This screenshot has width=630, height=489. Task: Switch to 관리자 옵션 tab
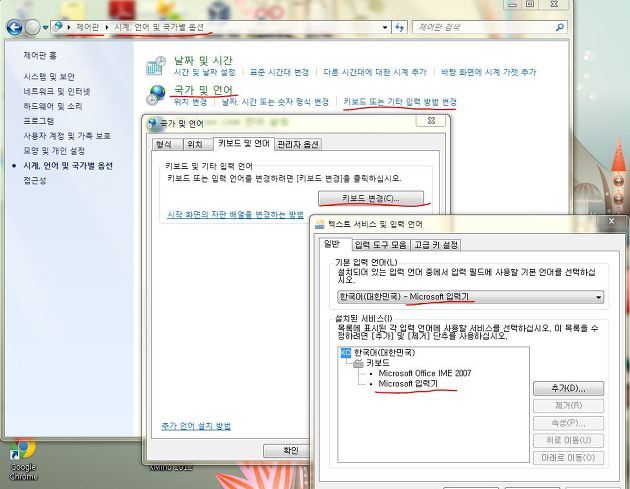(x=298, y=144)
